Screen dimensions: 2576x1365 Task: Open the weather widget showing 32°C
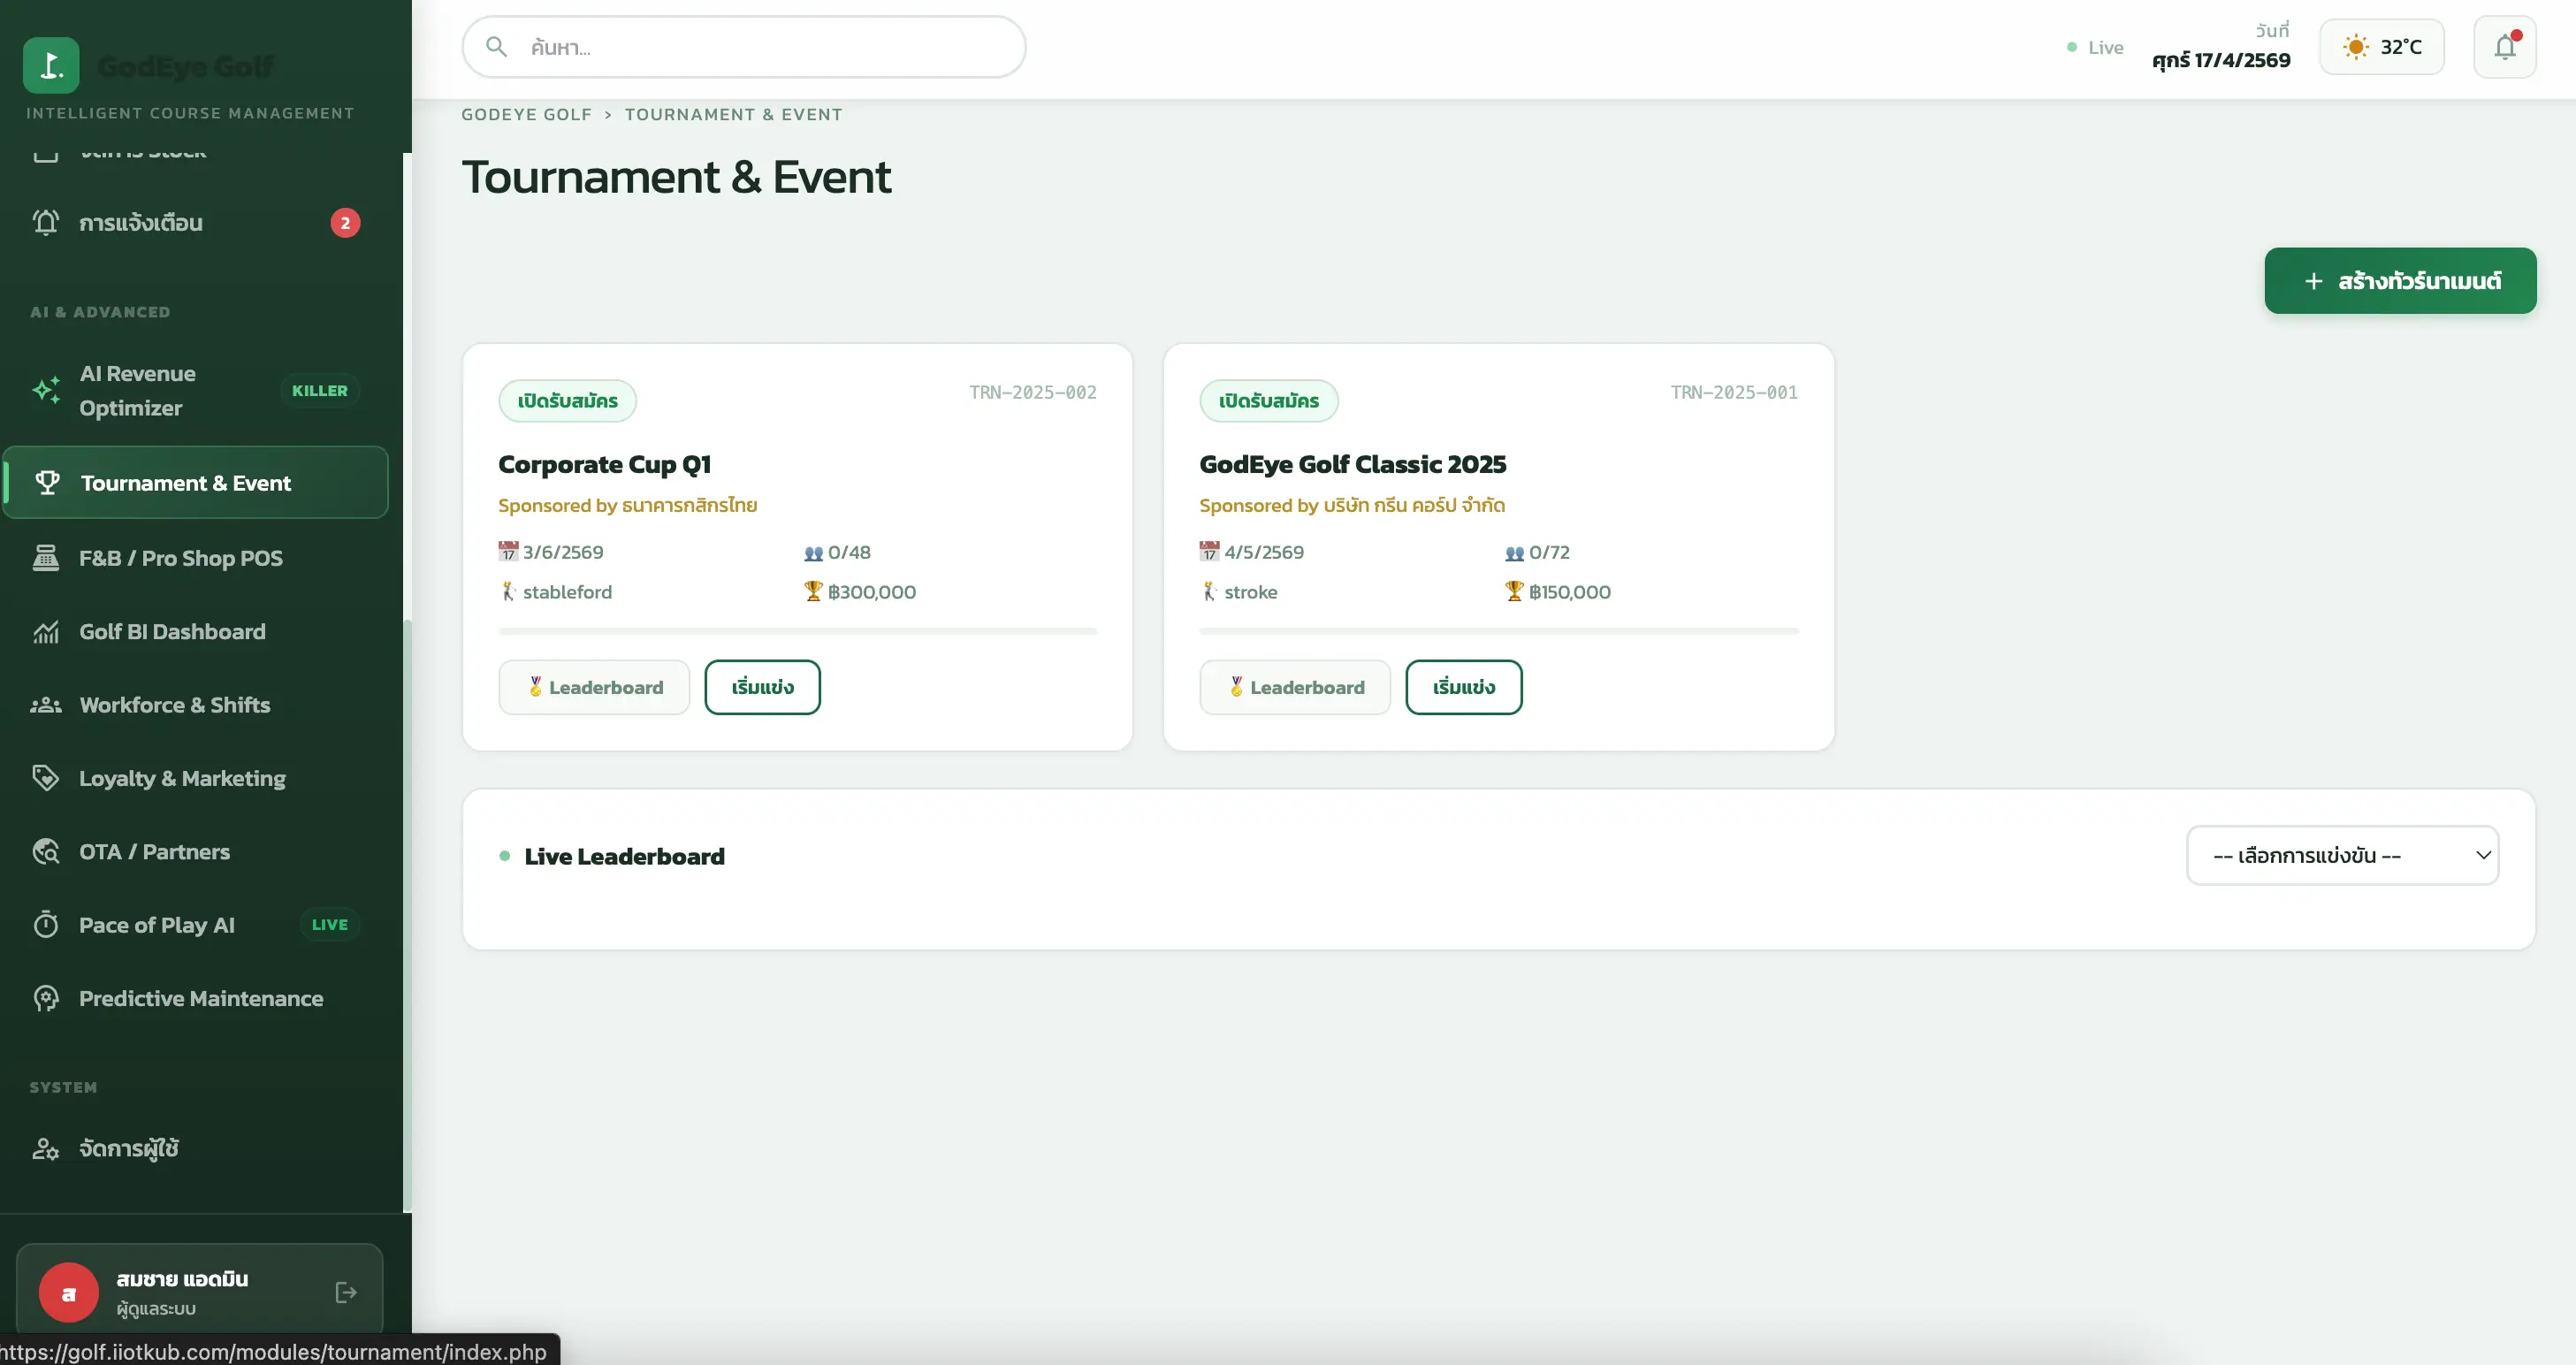[x=2381, y=47]
